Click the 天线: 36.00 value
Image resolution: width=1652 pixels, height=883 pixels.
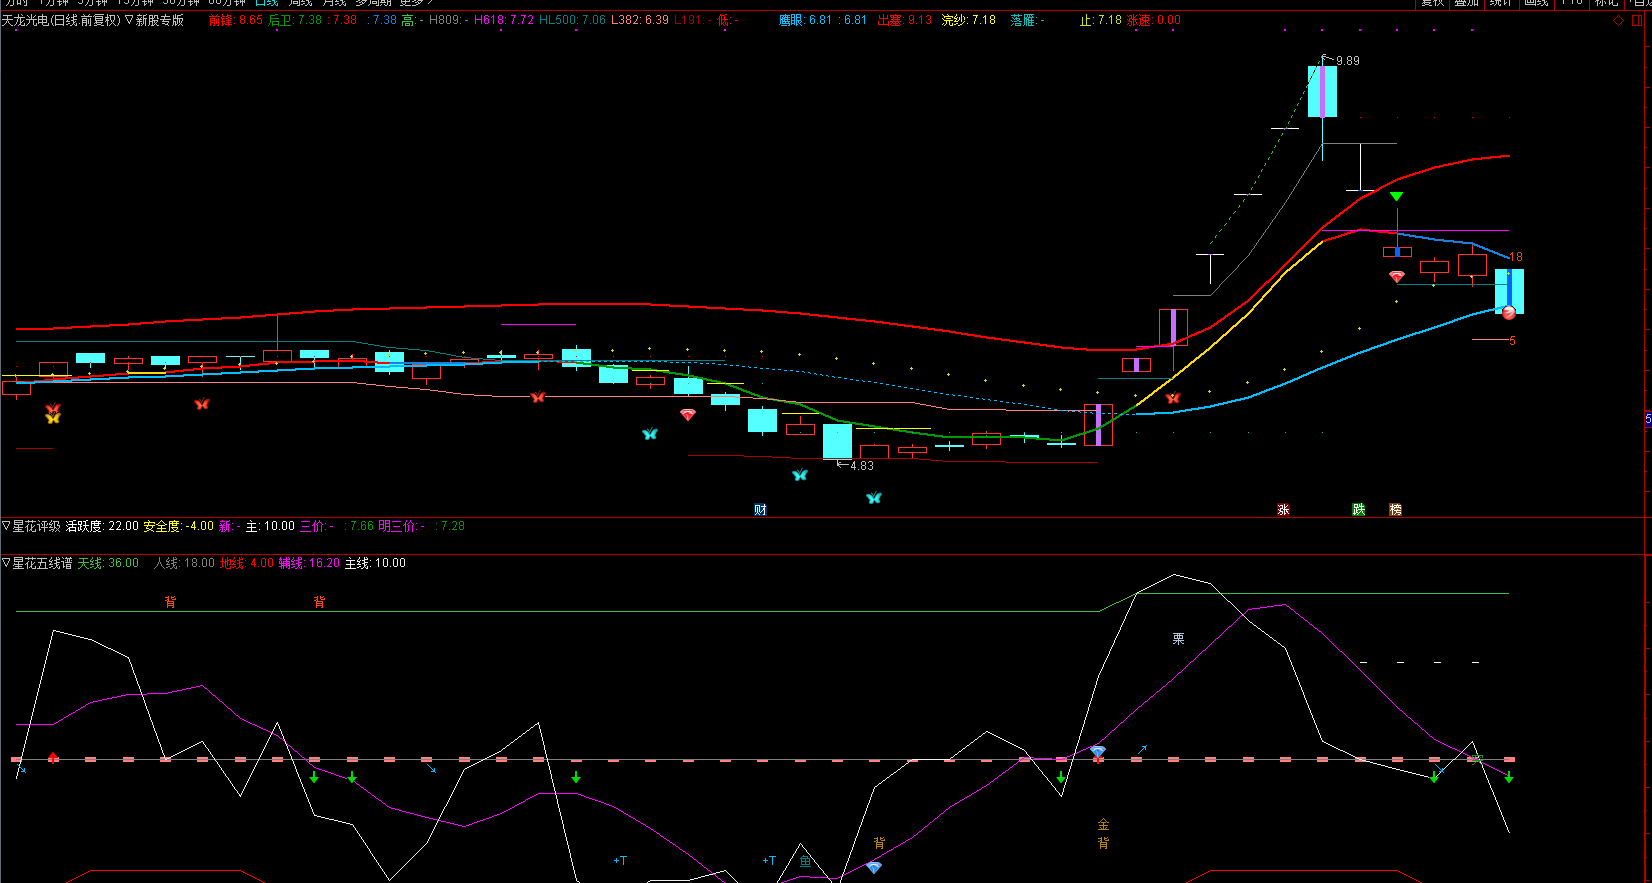tap(108, 564)
